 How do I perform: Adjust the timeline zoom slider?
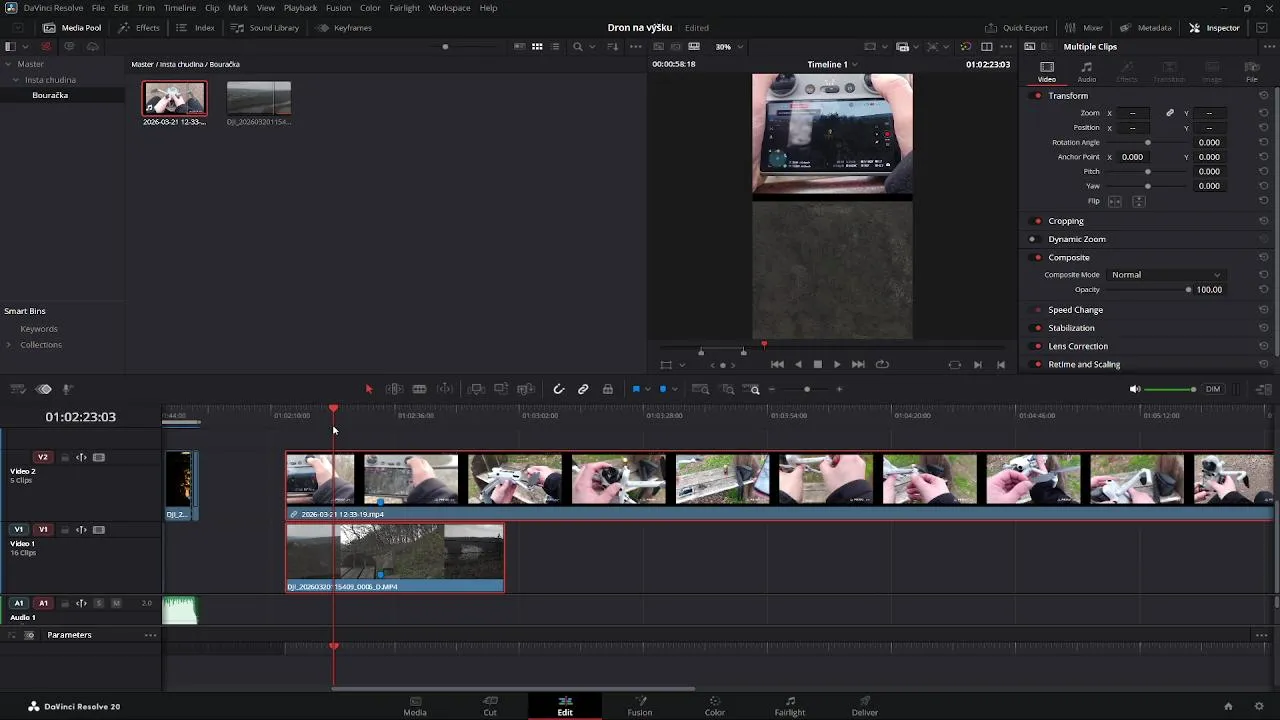[806, 389]
